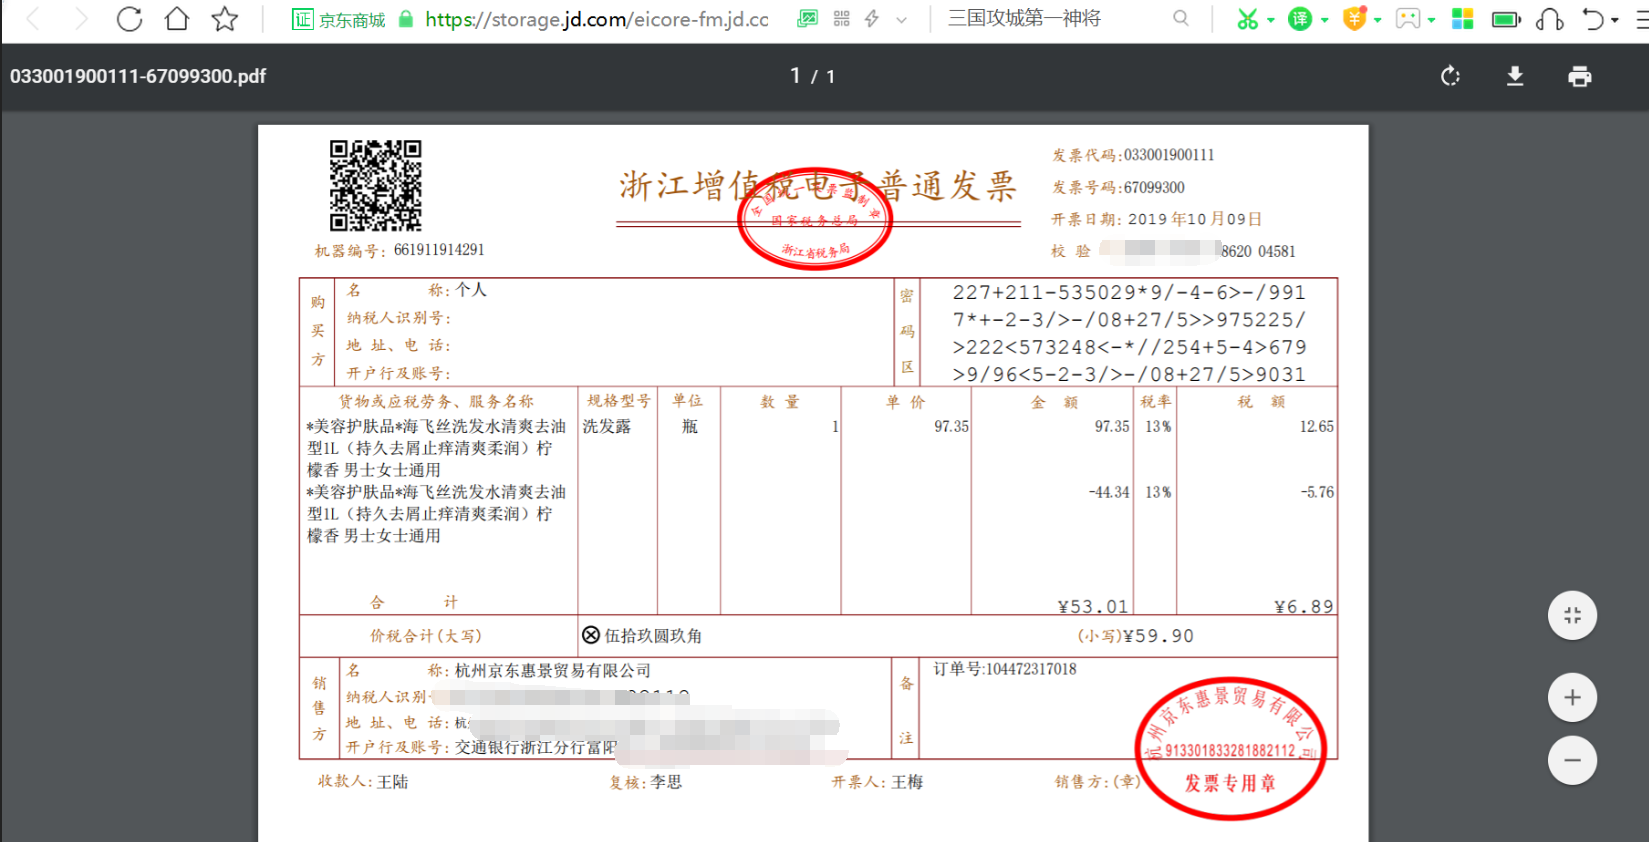Download the PDF file
This screenshot has height=842, width=1649.
click(1515, 76)
